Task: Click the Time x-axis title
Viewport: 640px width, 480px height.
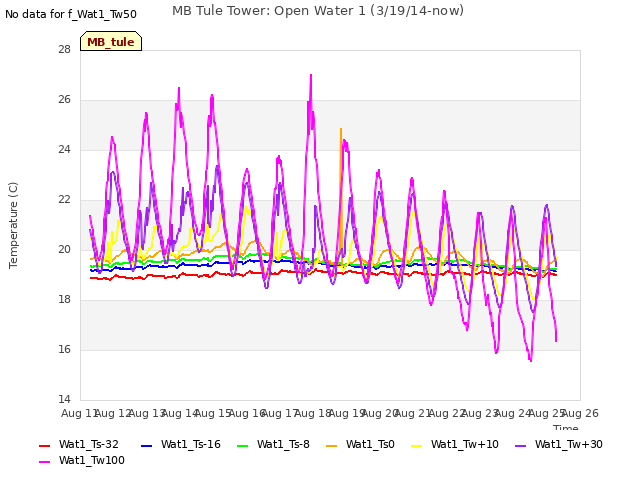Action: (566, 427)
